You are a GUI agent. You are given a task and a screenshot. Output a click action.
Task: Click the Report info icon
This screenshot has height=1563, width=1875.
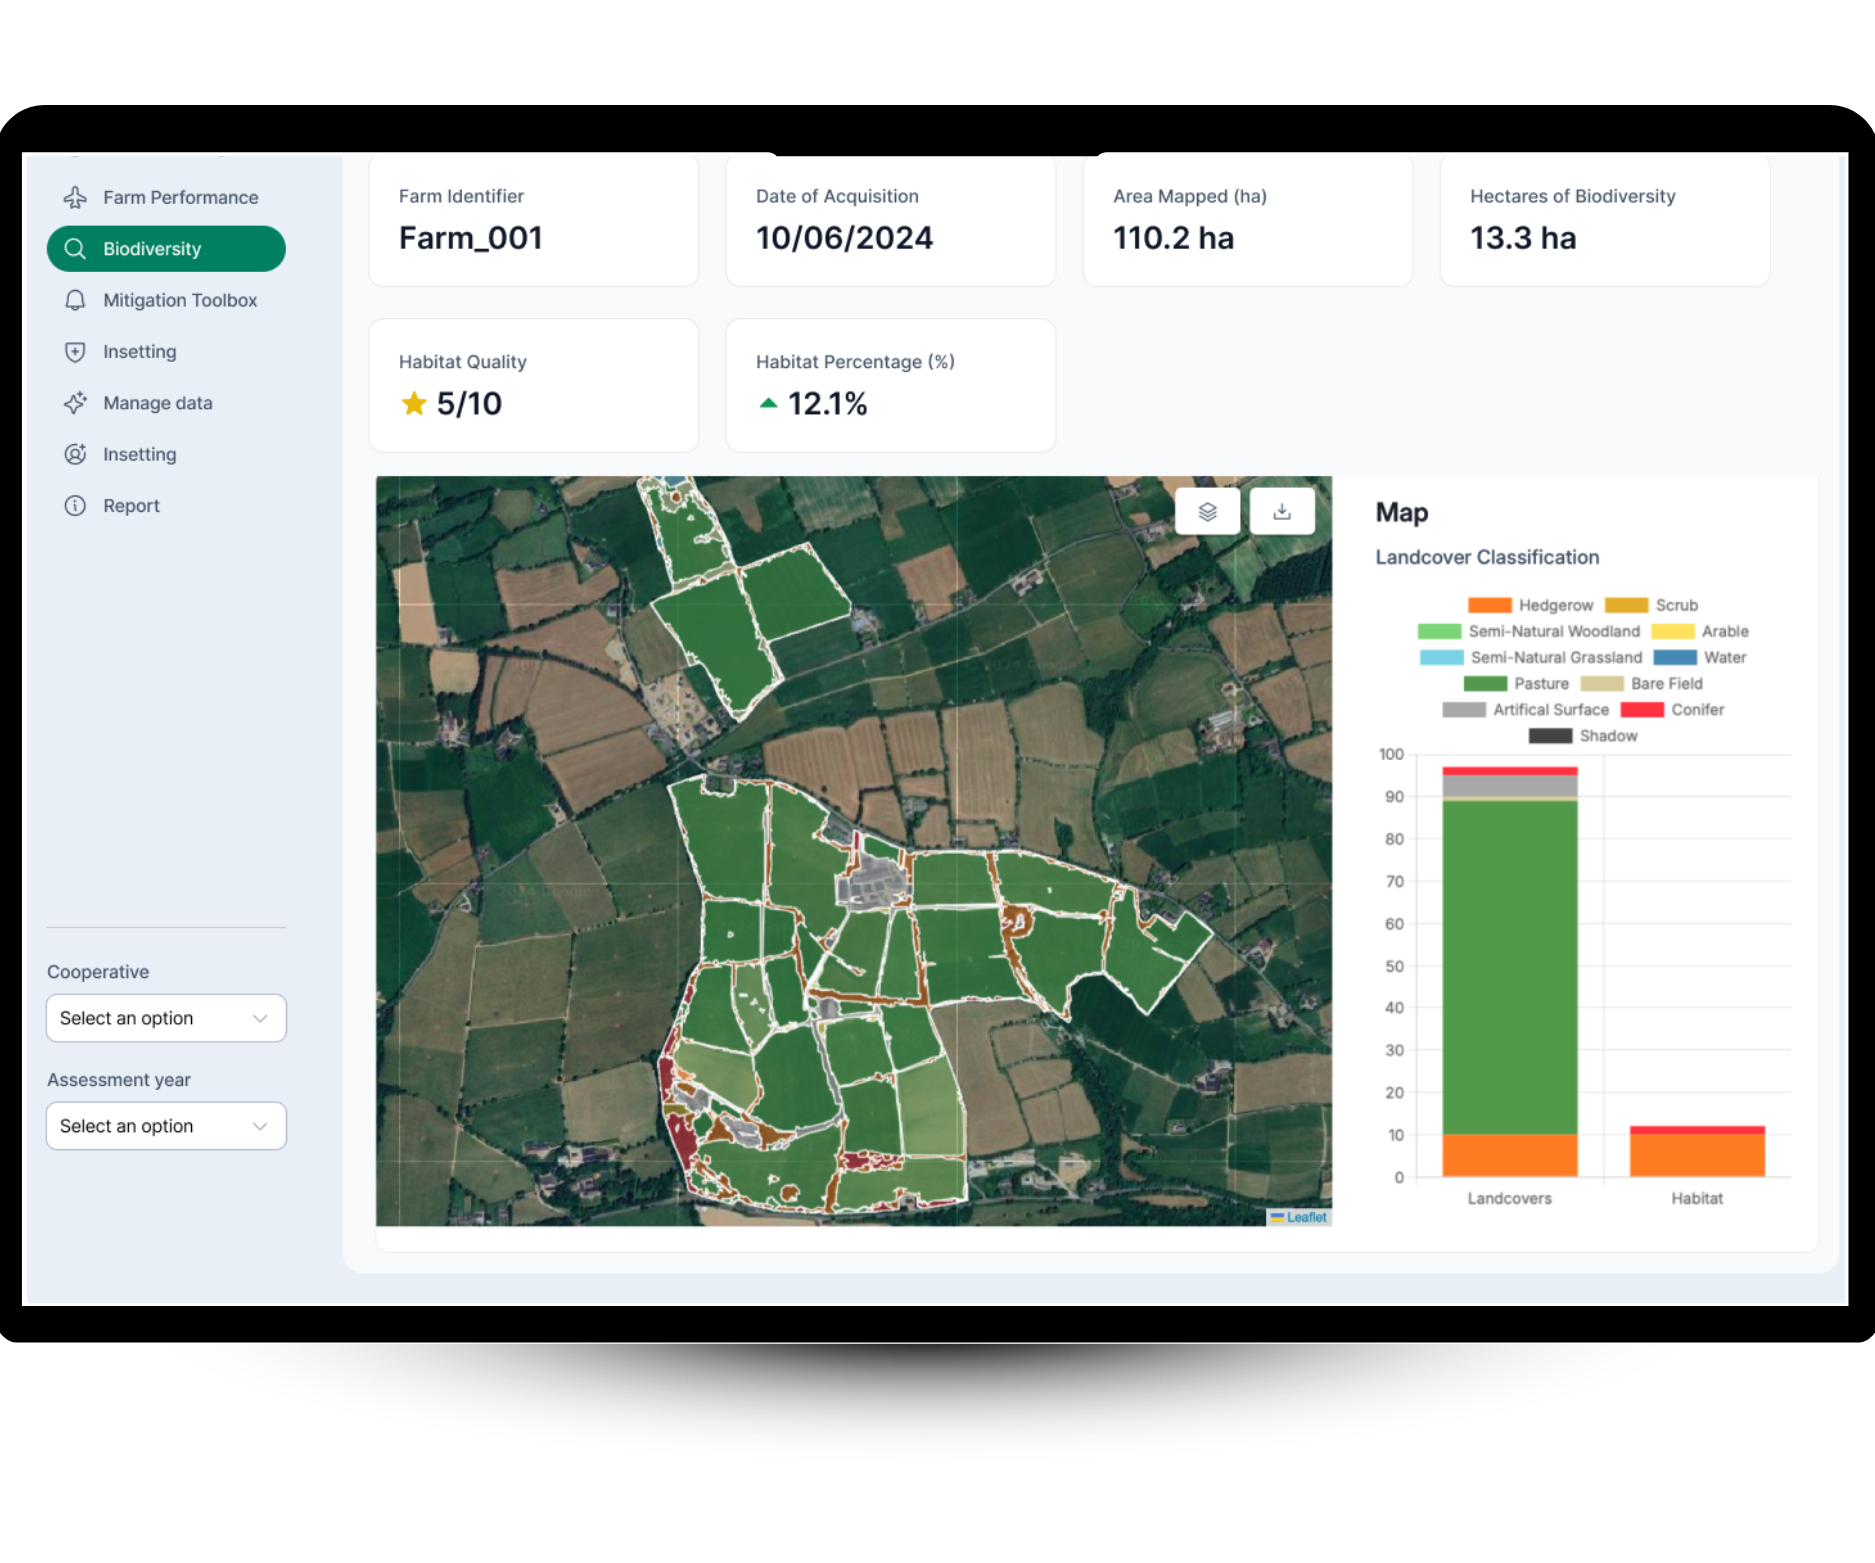pyautogui.click(x=75, y=505)
